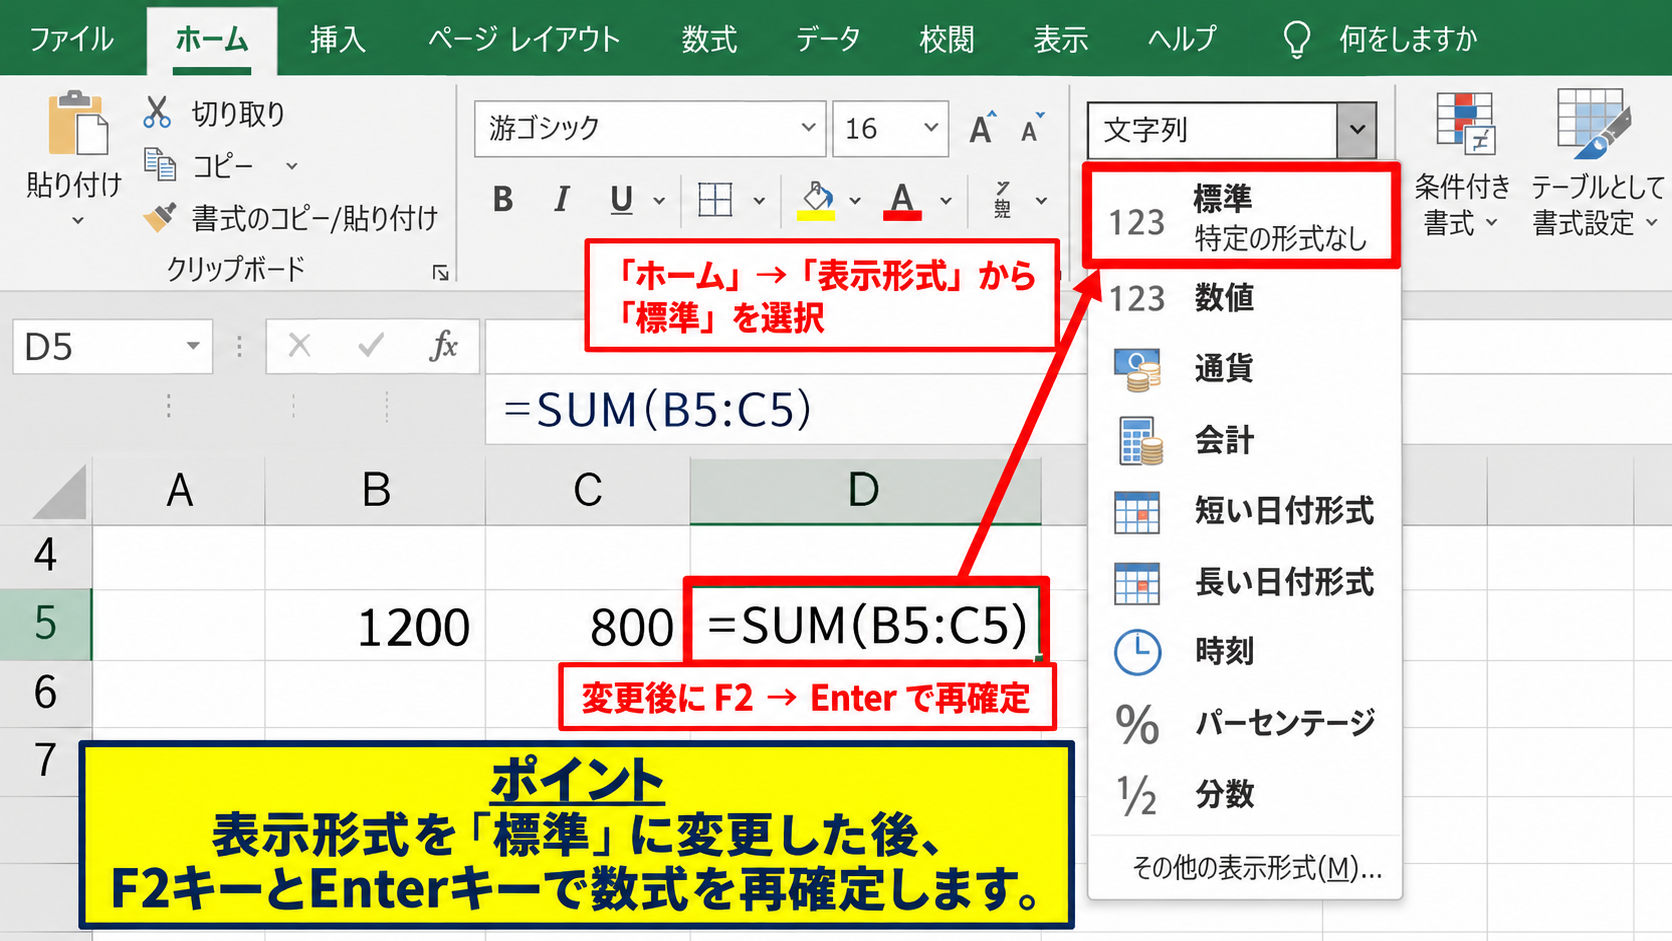
Task: Click the Insert Function fx icon
Action: click(x=443, y=346)
